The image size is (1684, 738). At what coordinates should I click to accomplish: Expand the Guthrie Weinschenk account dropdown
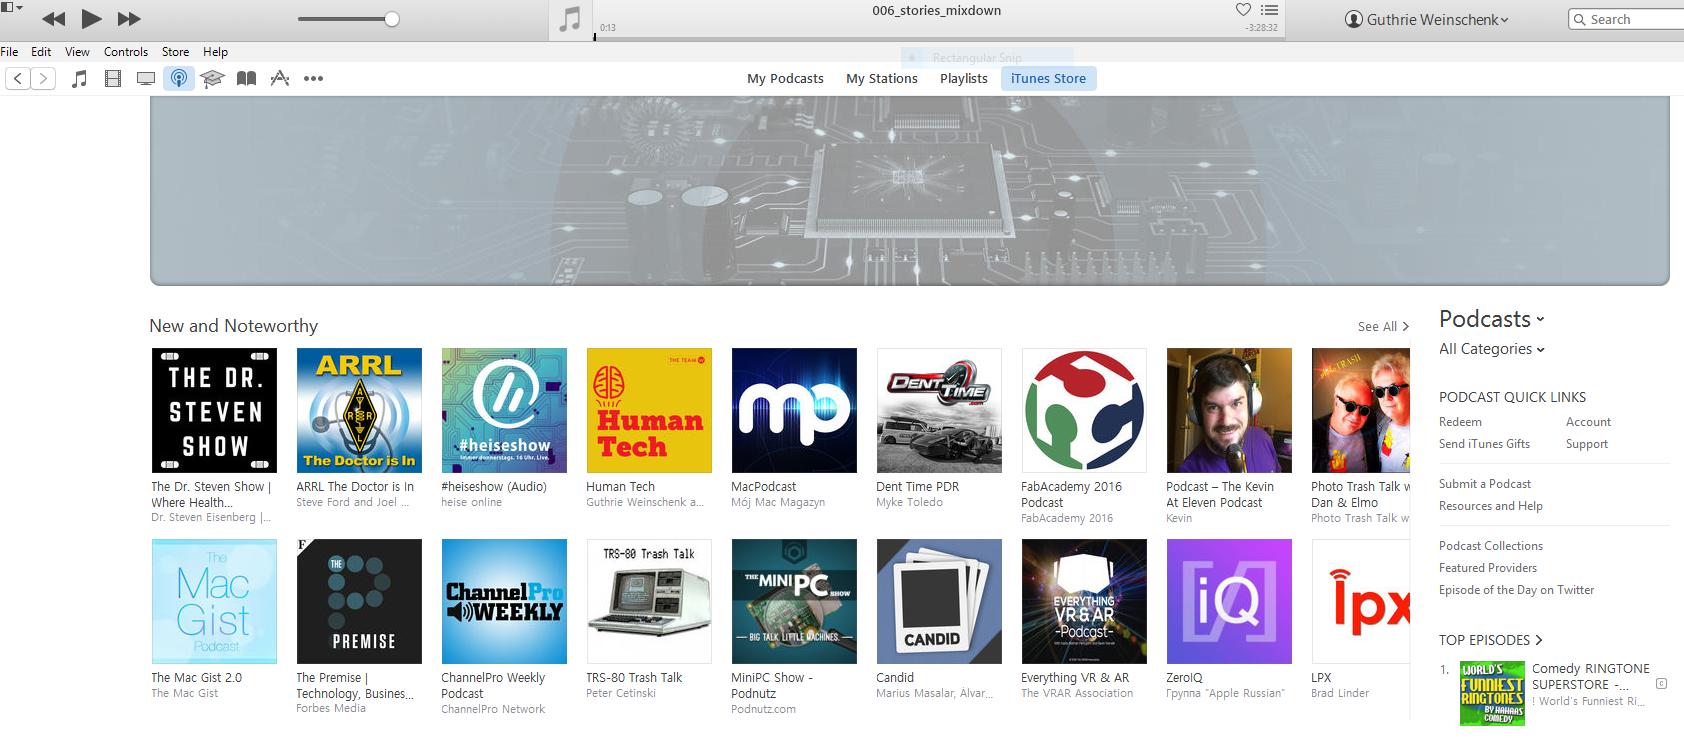click(1427, 20)
